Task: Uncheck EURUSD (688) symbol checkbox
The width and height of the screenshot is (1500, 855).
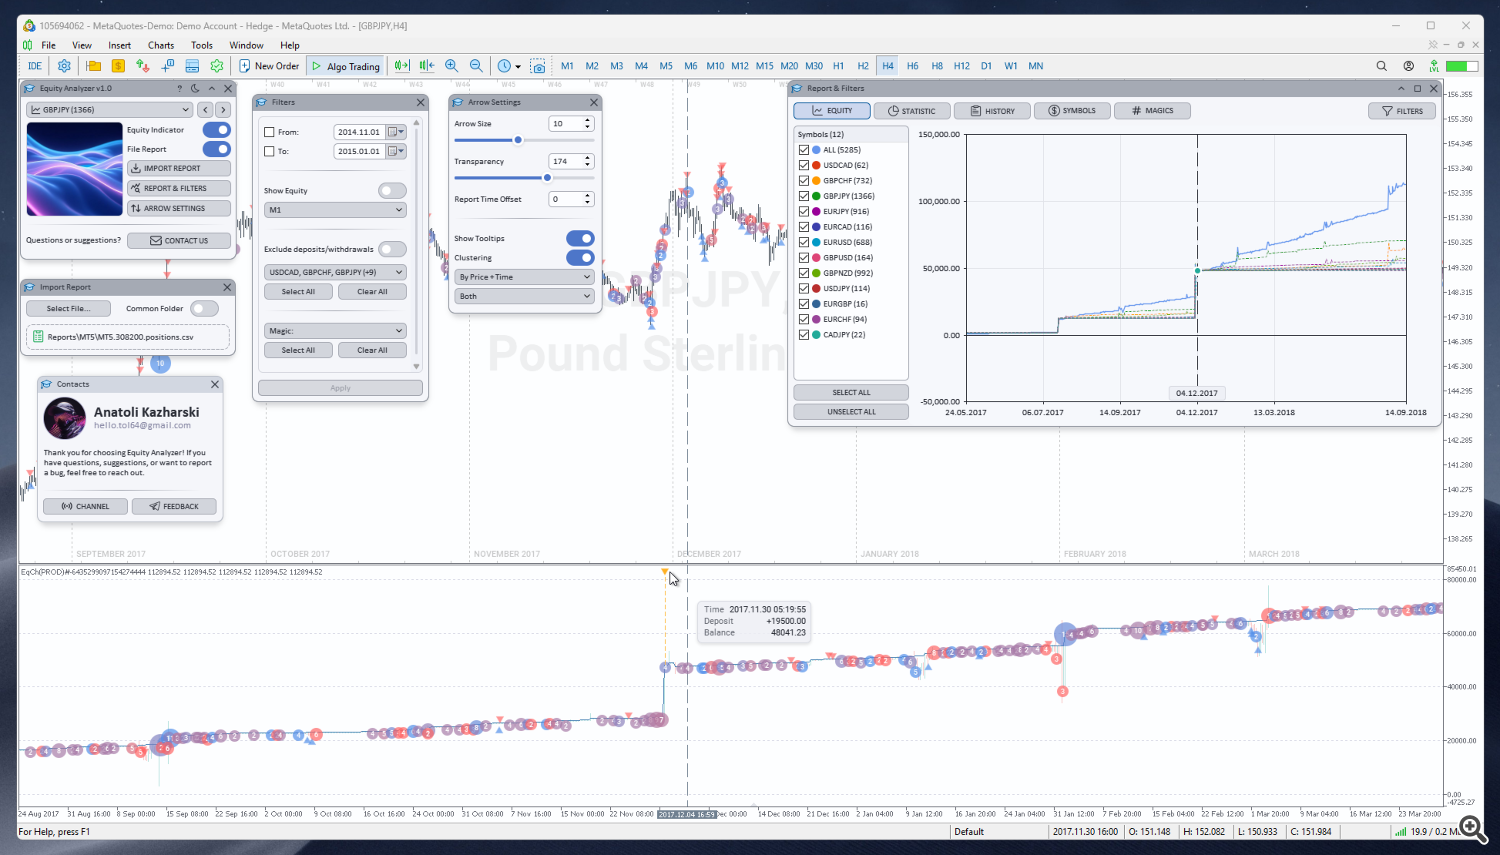Action: (804, 242)
